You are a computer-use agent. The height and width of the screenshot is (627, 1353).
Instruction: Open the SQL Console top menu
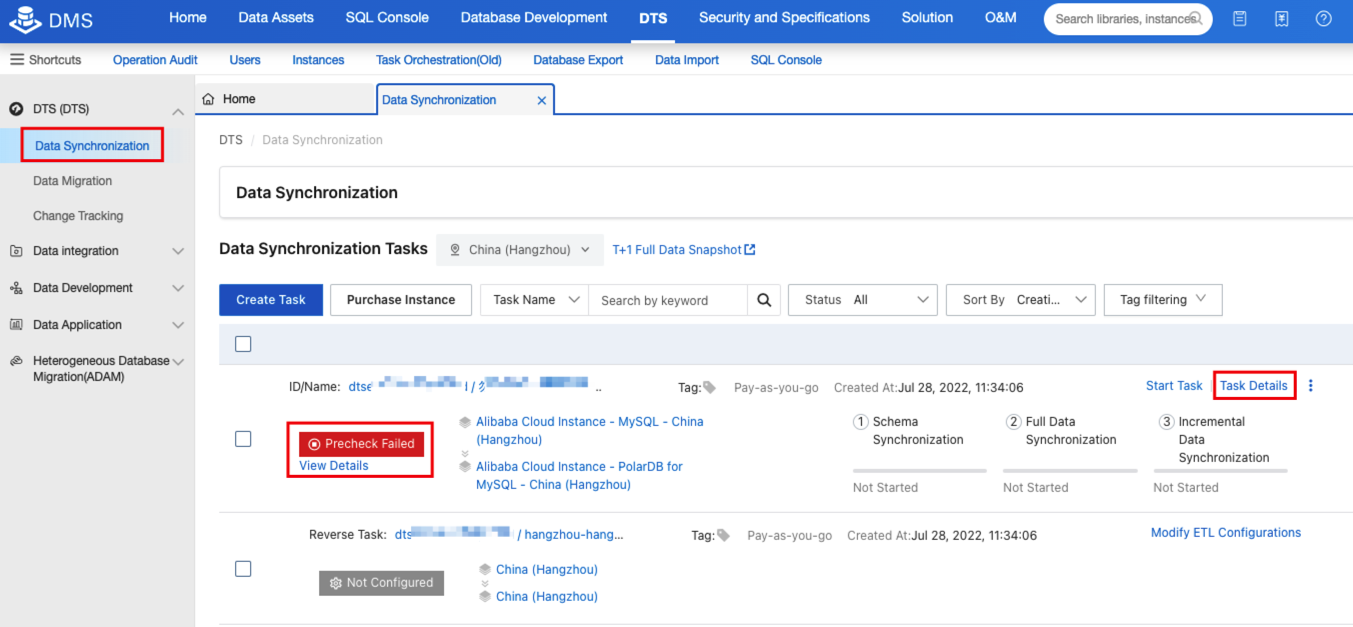[387, 17]
